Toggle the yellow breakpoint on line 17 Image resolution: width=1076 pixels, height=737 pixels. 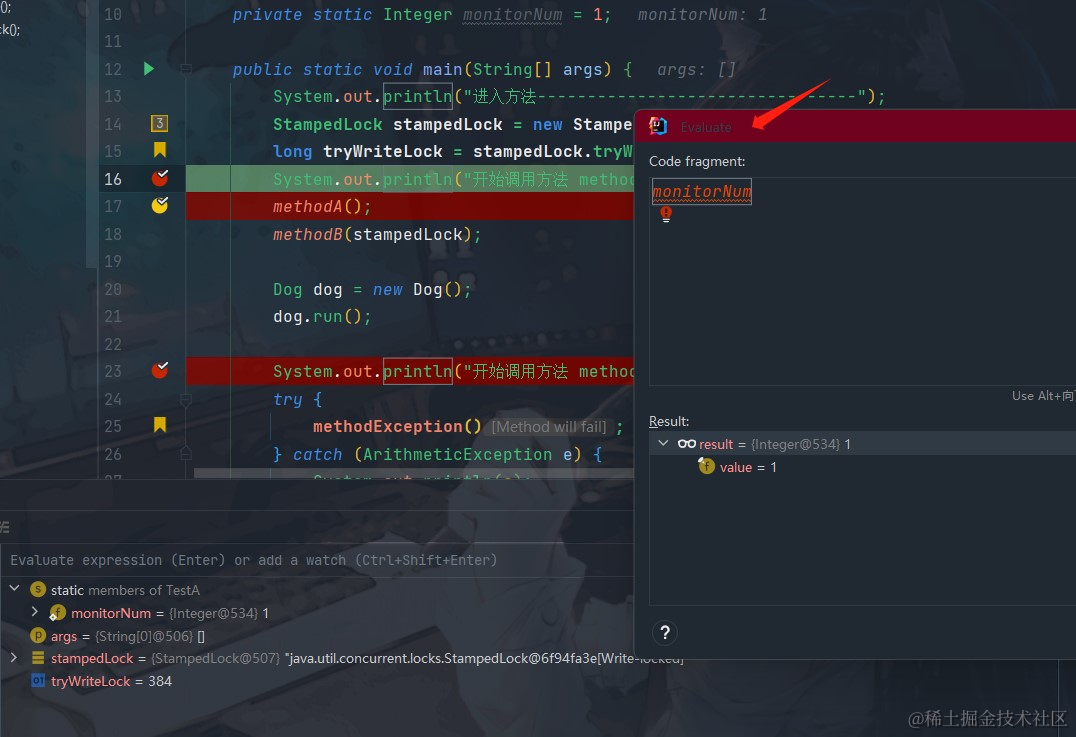(x=160, y=205)
